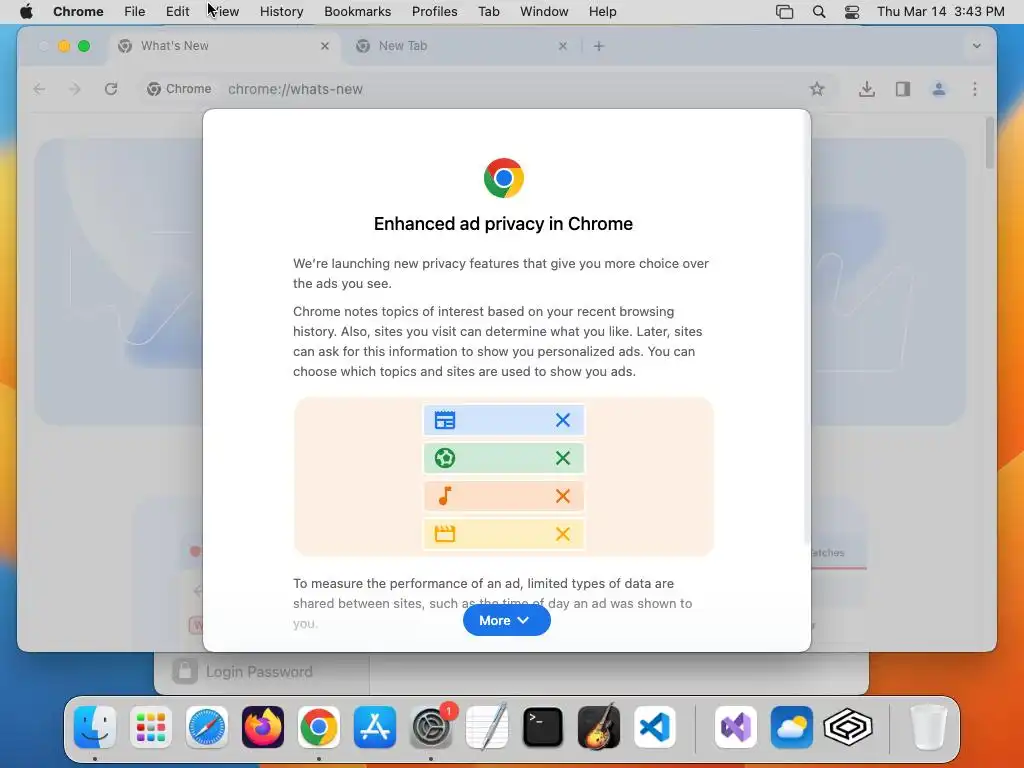Click the yellow minimize window button
Viewport: 1024px width, 768px height.
coord(64,46)
